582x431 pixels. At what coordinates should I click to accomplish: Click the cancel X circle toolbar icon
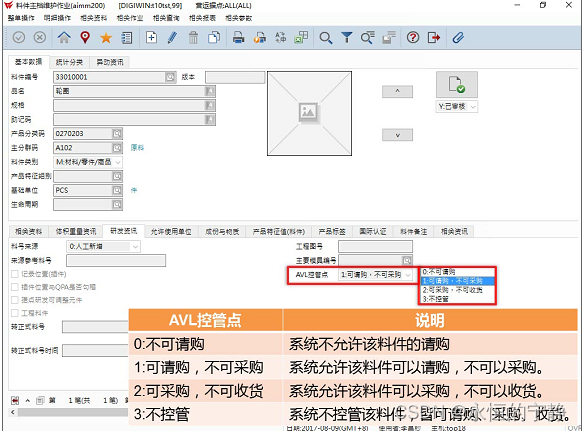(x=40, y=37)
